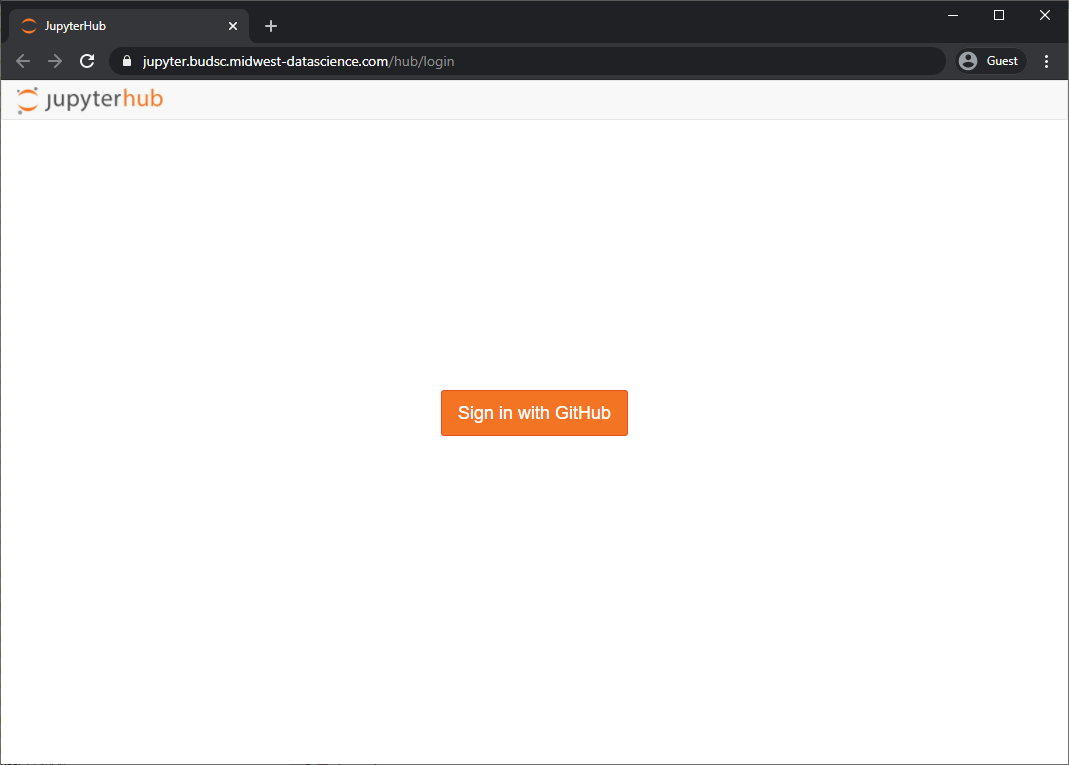Open the Guest profile button
Screen dimensions: 1069x765
point(990,61)
